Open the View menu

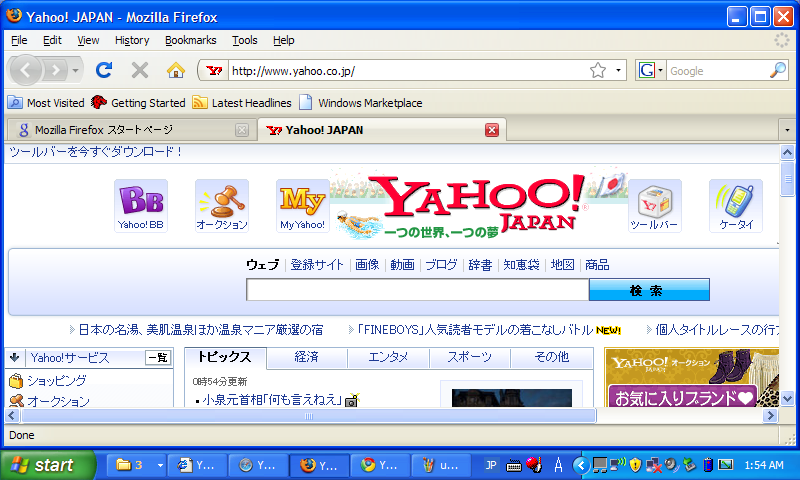(88, 40)
